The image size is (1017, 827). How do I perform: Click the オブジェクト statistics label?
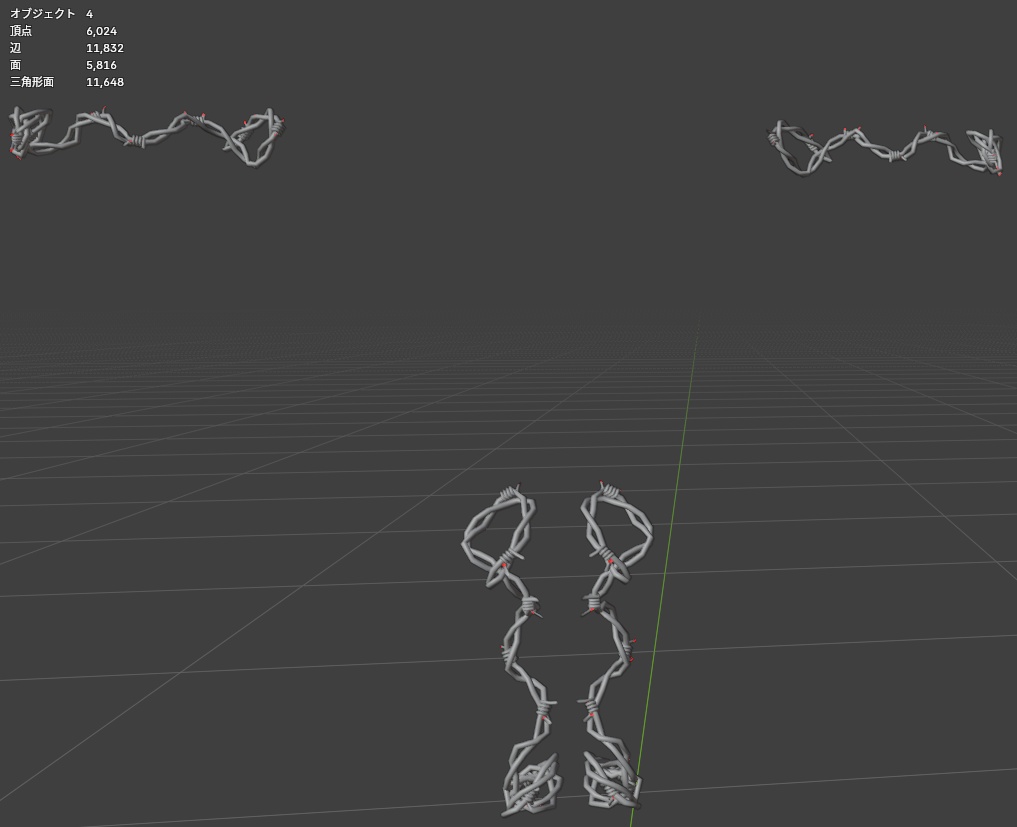[x=43, y=14]
